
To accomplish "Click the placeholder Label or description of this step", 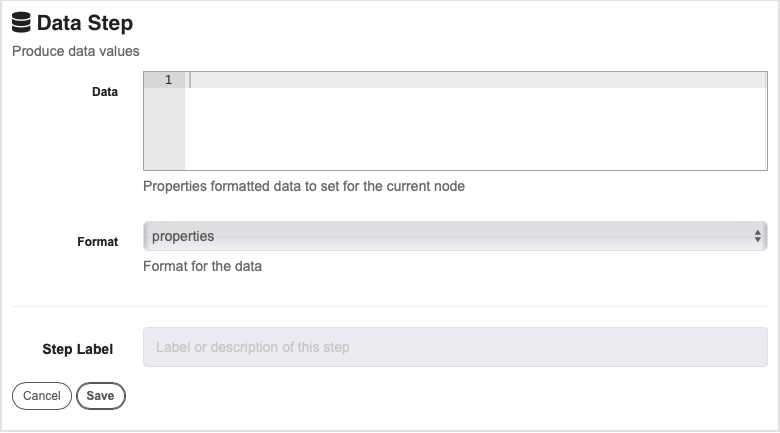I will pos(253,347).
